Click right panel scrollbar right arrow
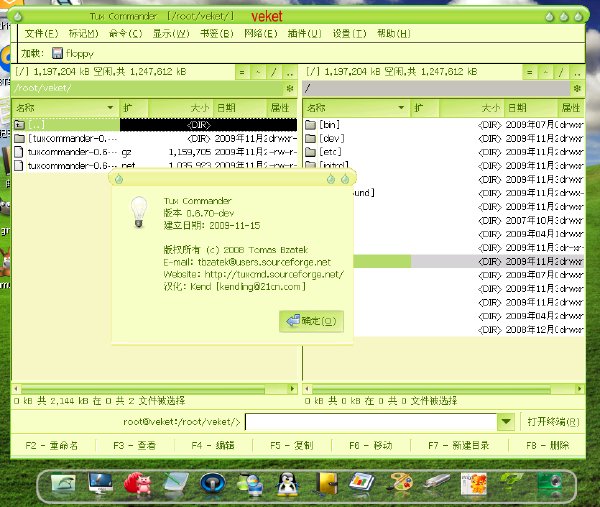This screenshot has width=600, height=507. pyautogui.click(x=580, y=389)
